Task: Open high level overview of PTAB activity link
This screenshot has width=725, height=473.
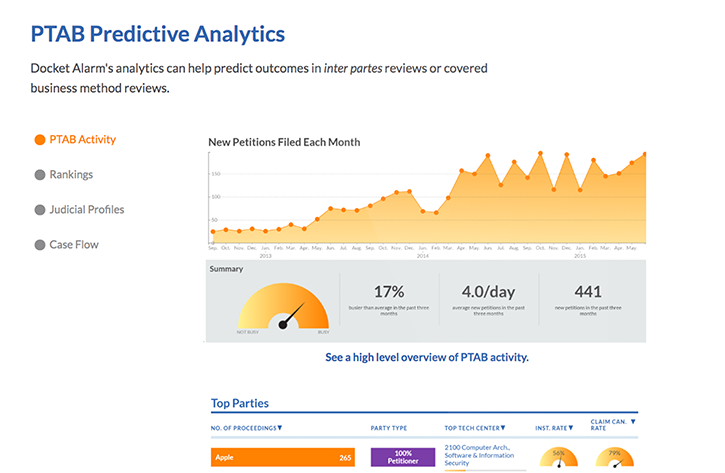Action: point(427,357)
